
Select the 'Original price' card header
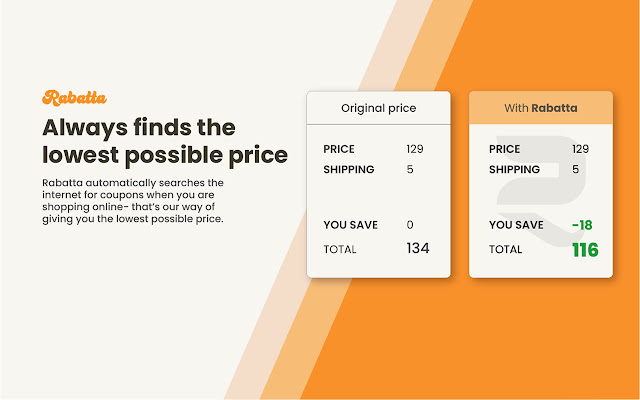pos(378,108)
